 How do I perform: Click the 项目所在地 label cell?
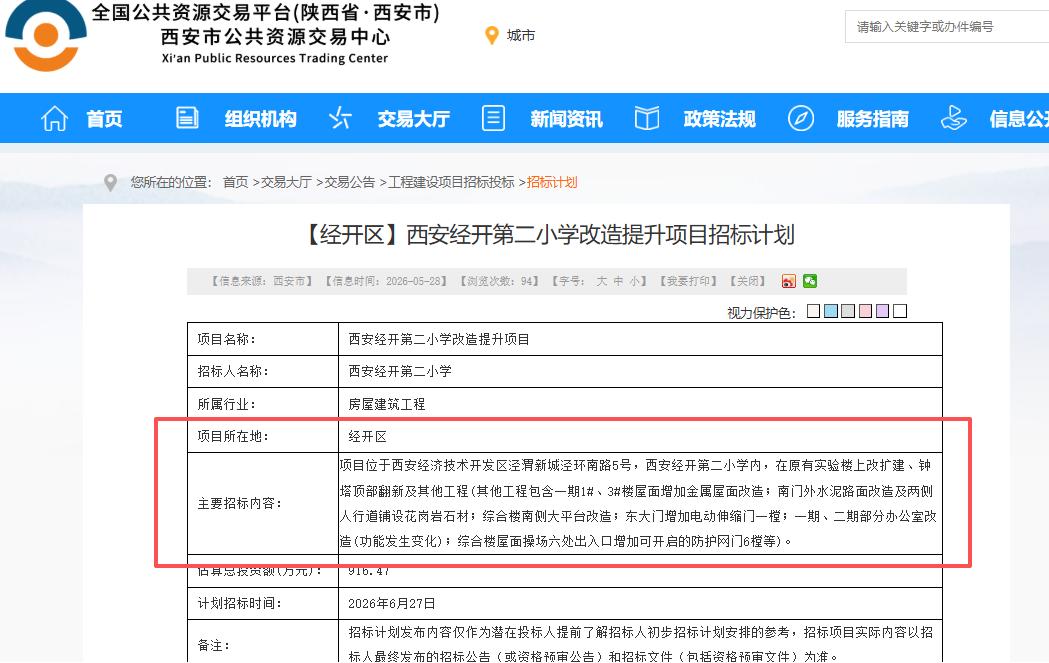[263, 436]
